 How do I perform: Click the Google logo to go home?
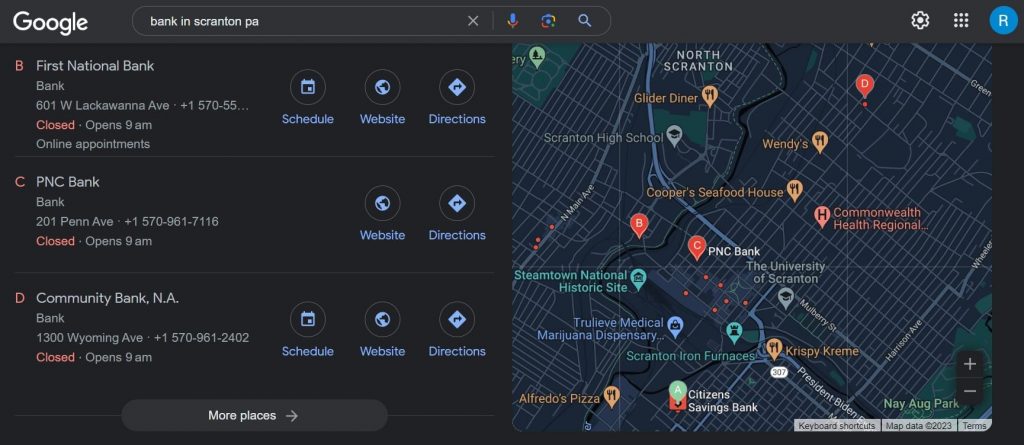click(50, 21)
